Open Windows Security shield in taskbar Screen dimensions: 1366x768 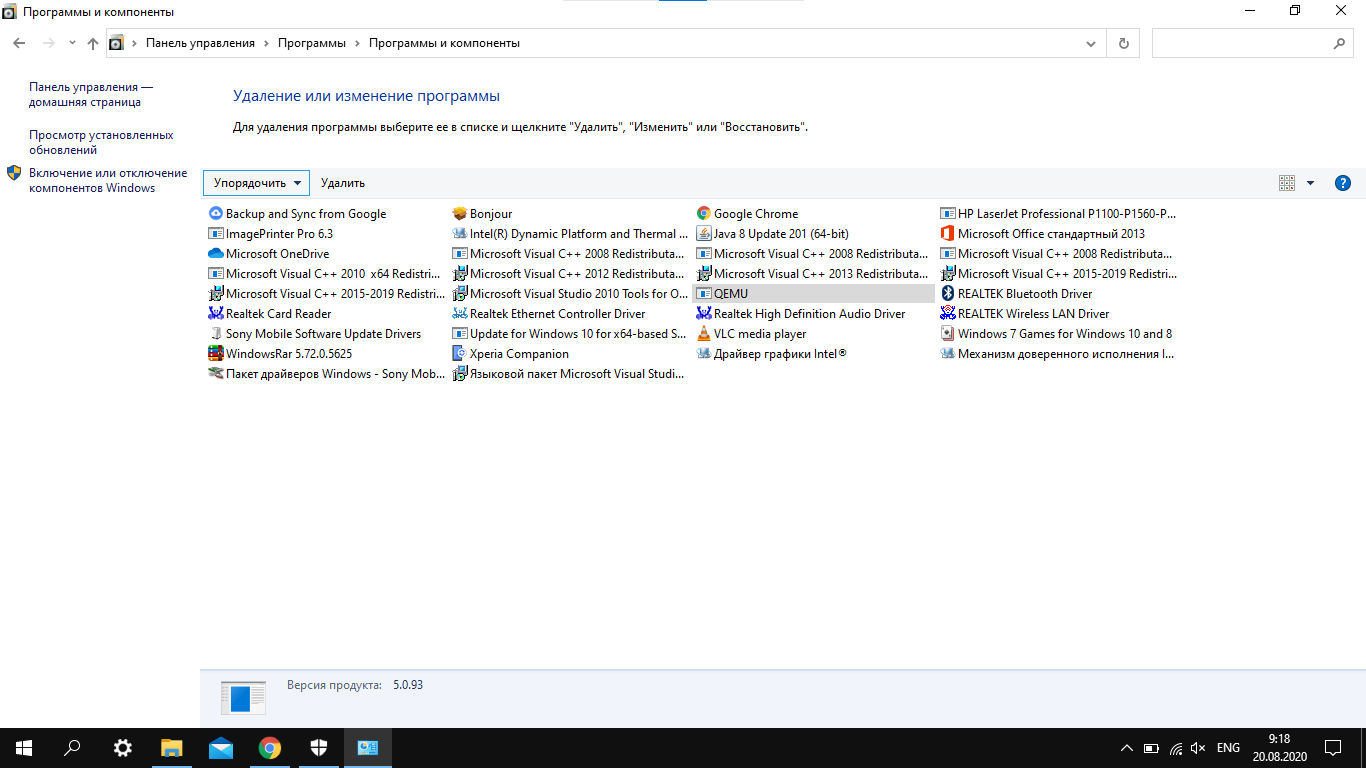click(x=319, y=748)
